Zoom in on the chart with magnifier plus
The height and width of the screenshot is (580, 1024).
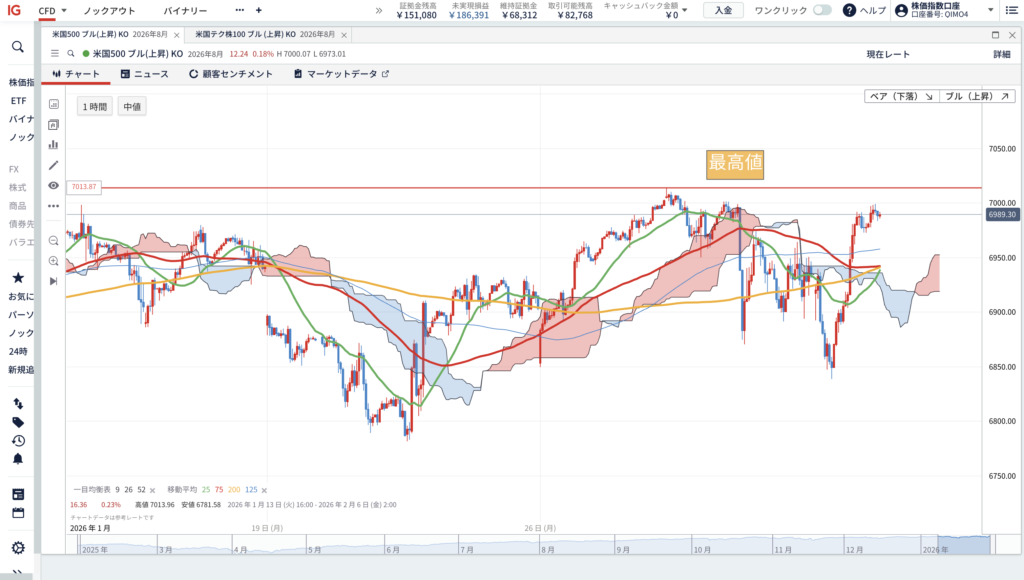click(x=53, y=261)
